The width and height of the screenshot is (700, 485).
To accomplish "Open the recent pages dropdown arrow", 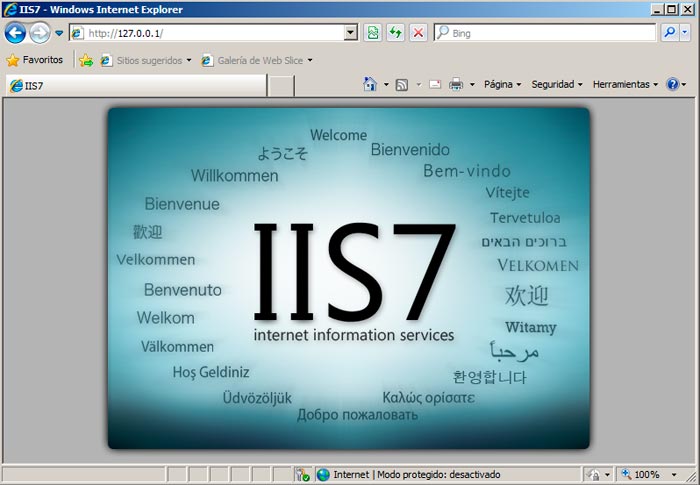I will click(59, 33).
